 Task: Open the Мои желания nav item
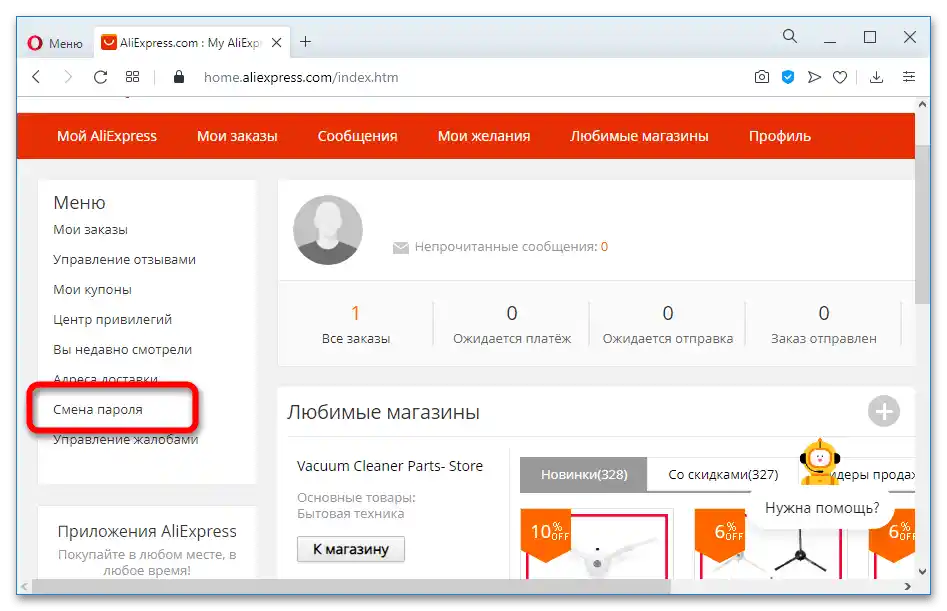484,136
